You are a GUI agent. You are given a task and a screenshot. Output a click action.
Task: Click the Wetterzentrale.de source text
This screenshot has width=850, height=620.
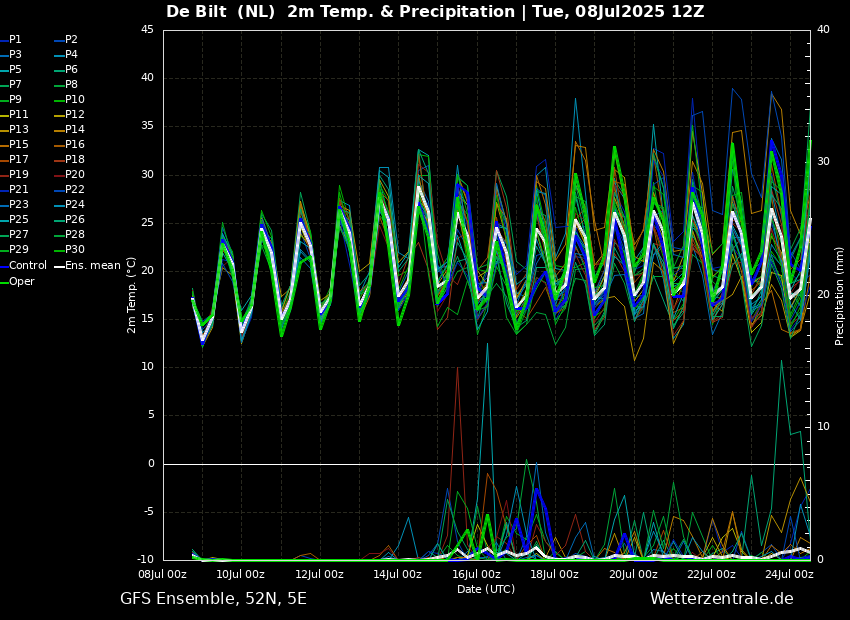(721, 599)
